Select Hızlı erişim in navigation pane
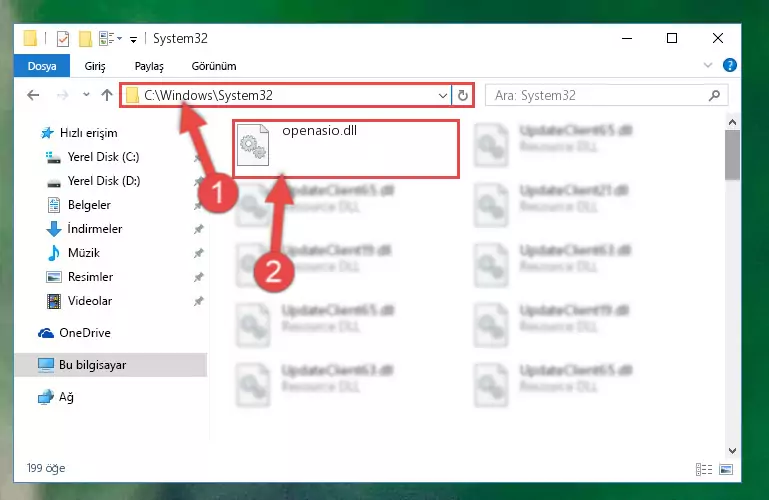769x500 pixels. pyautogui.click(x=88, y=133)
